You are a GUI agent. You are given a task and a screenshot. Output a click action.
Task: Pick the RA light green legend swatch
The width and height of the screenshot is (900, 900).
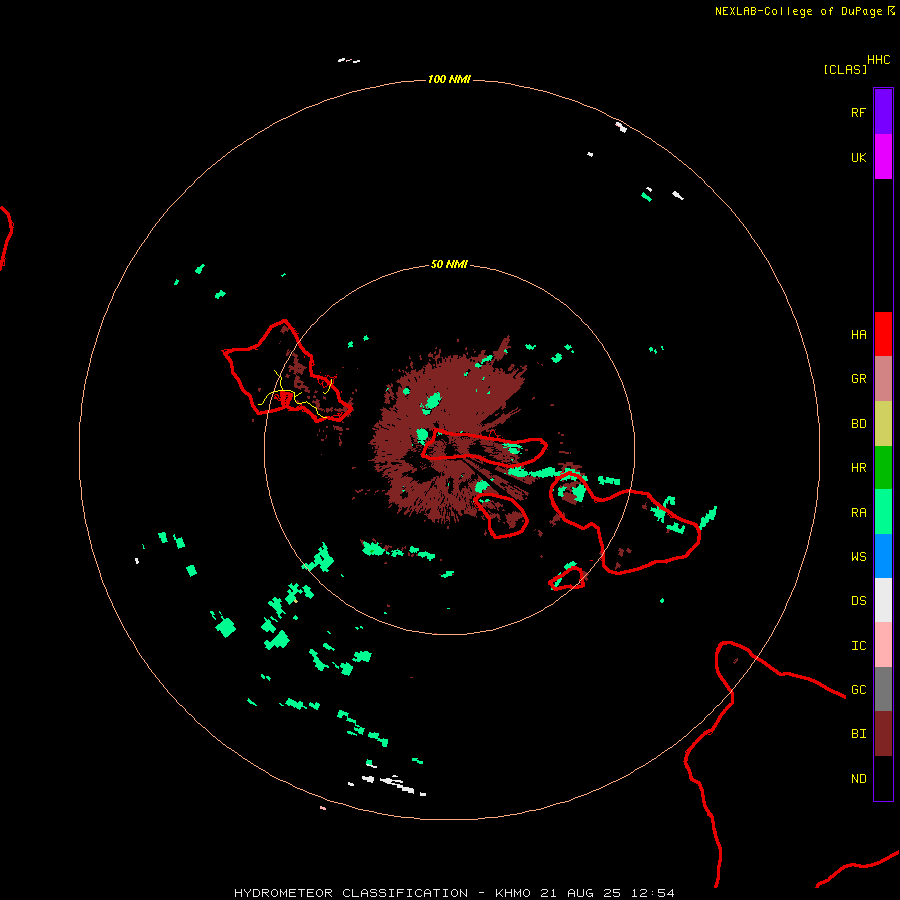coord(883,512)
